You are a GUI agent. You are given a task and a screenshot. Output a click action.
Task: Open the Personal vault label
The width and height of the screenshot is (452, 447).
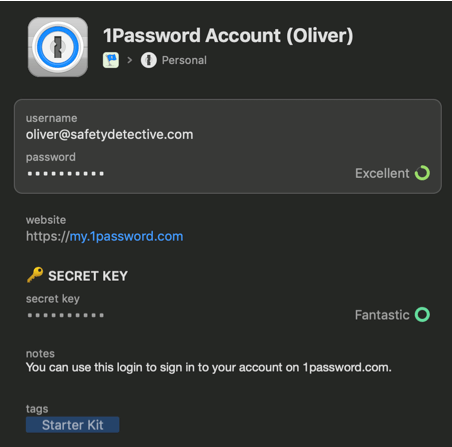click(x=184, y=60)
